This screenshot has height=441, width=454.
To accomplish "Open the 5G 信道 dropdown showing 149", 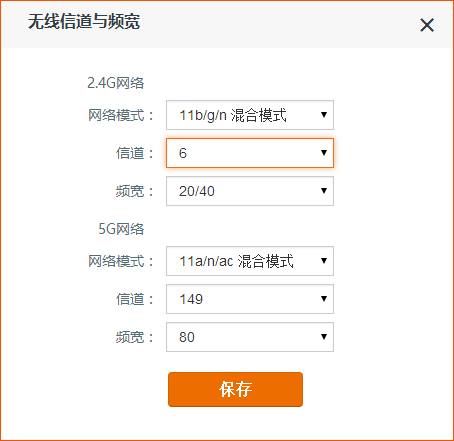I will tap(250, 299).
